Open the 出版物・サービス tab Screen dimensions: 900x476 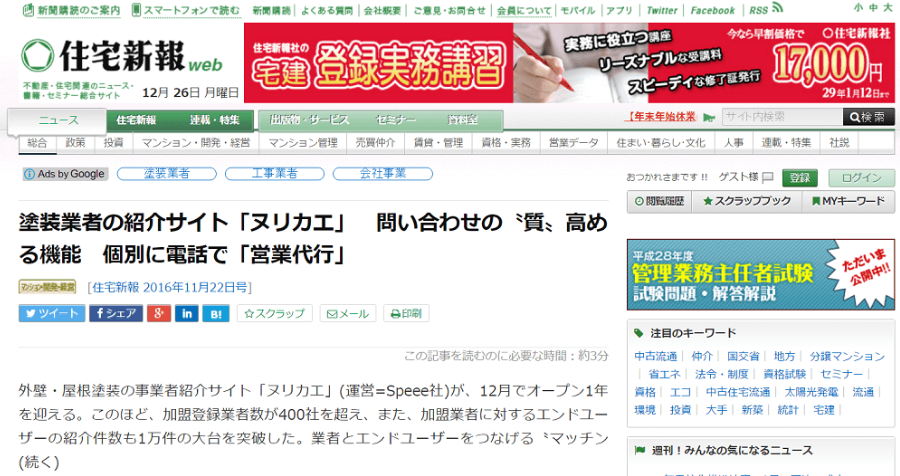coord(301,120)
